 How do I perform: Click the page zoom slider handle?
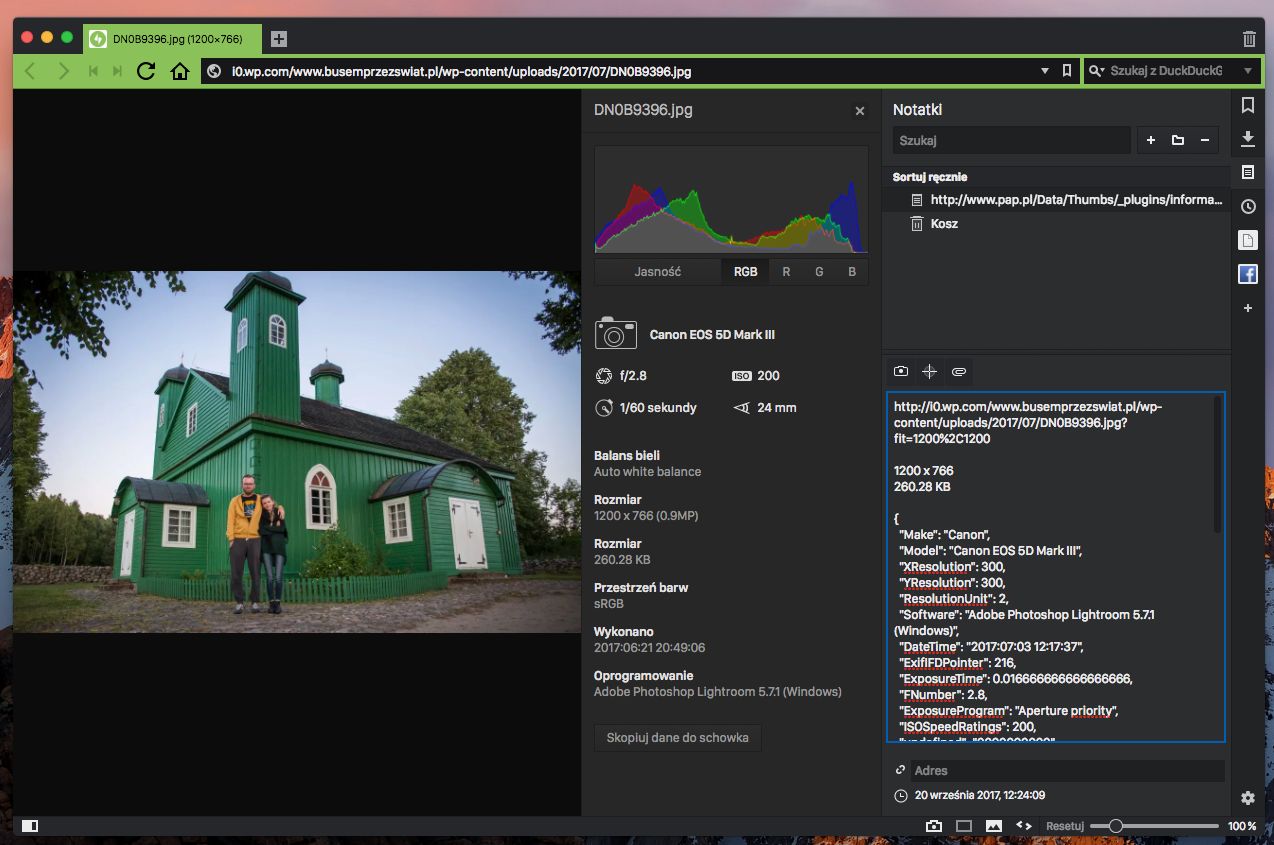tap(1115, 826)
